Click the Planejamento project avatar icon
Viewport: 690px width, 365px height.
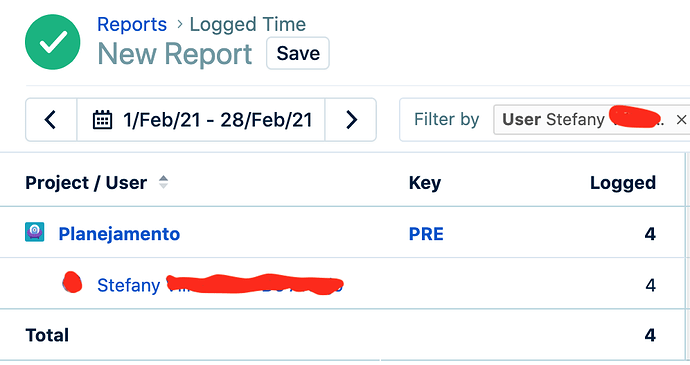(x=35, y=232)
